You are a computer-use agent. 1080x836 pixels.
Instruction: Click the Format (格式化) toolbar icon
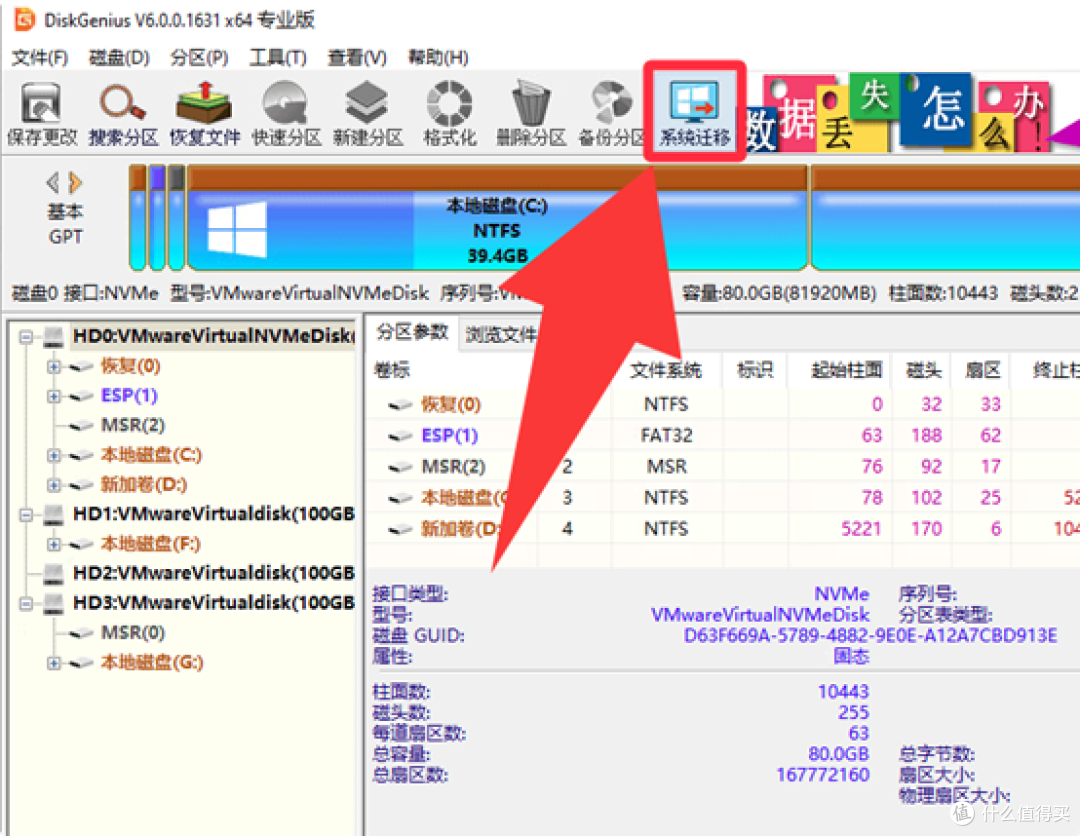[x=449, y=114]
